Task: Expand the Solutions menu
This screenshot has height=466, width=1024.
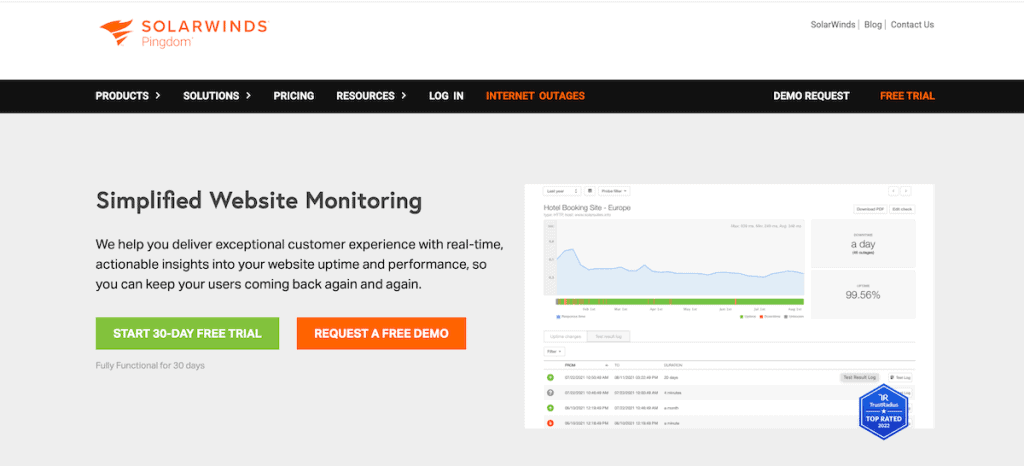Action: pos(217,96)
